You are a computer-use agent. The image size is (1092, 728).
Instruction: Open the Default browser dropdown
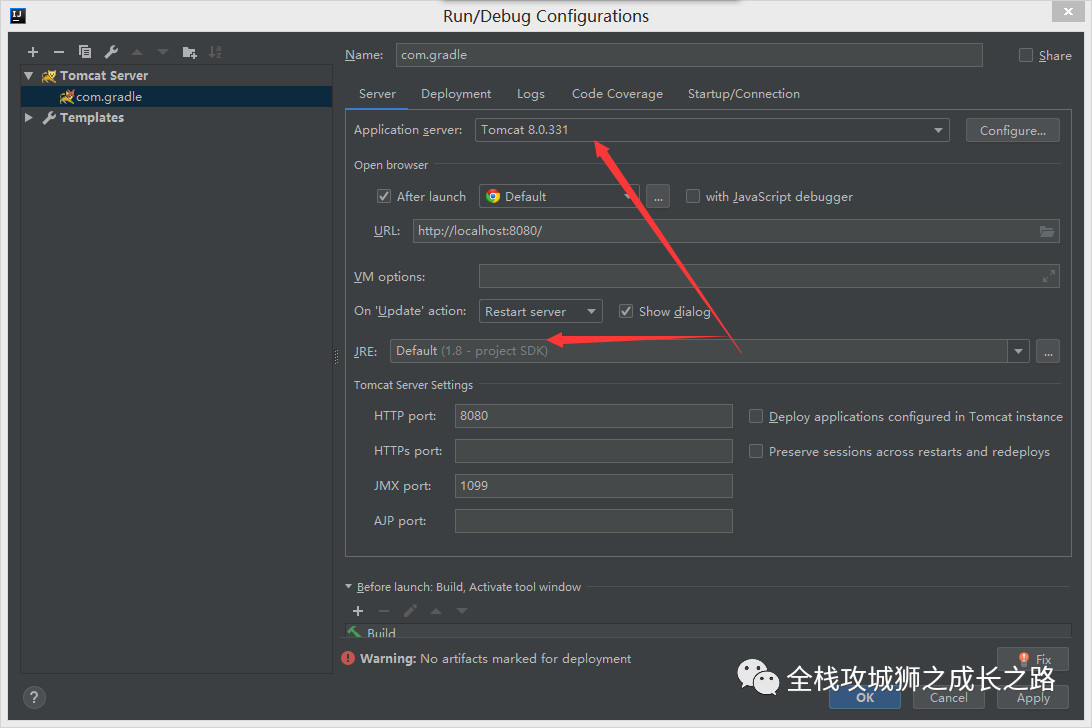[x=559, y=196]
